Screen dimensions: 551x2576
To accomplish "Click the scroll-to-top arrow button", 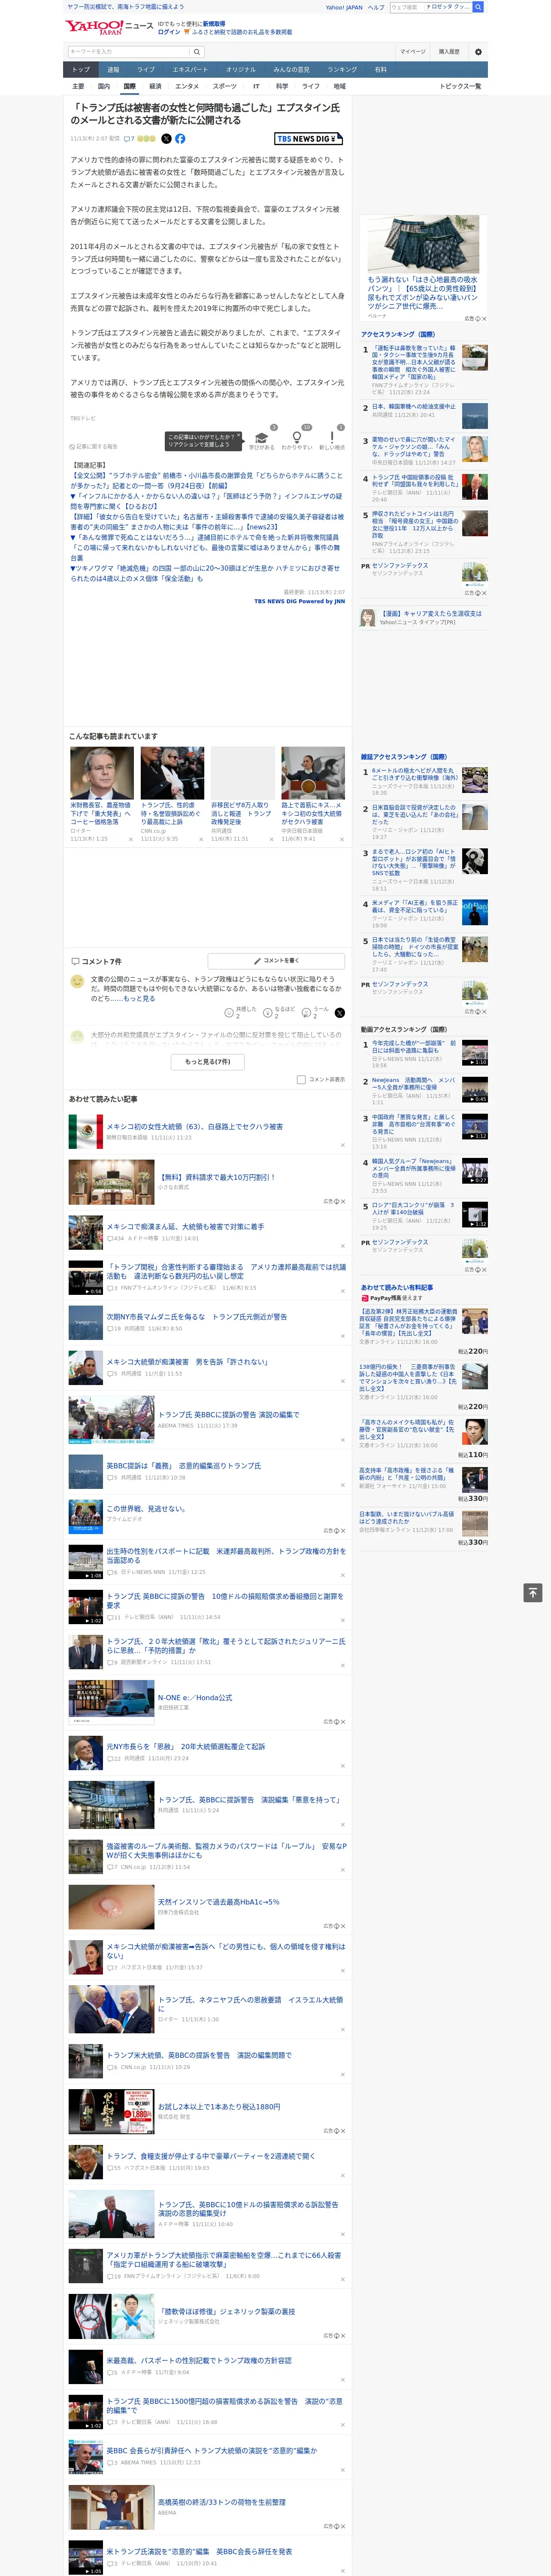I will (x=533, y=1592).
